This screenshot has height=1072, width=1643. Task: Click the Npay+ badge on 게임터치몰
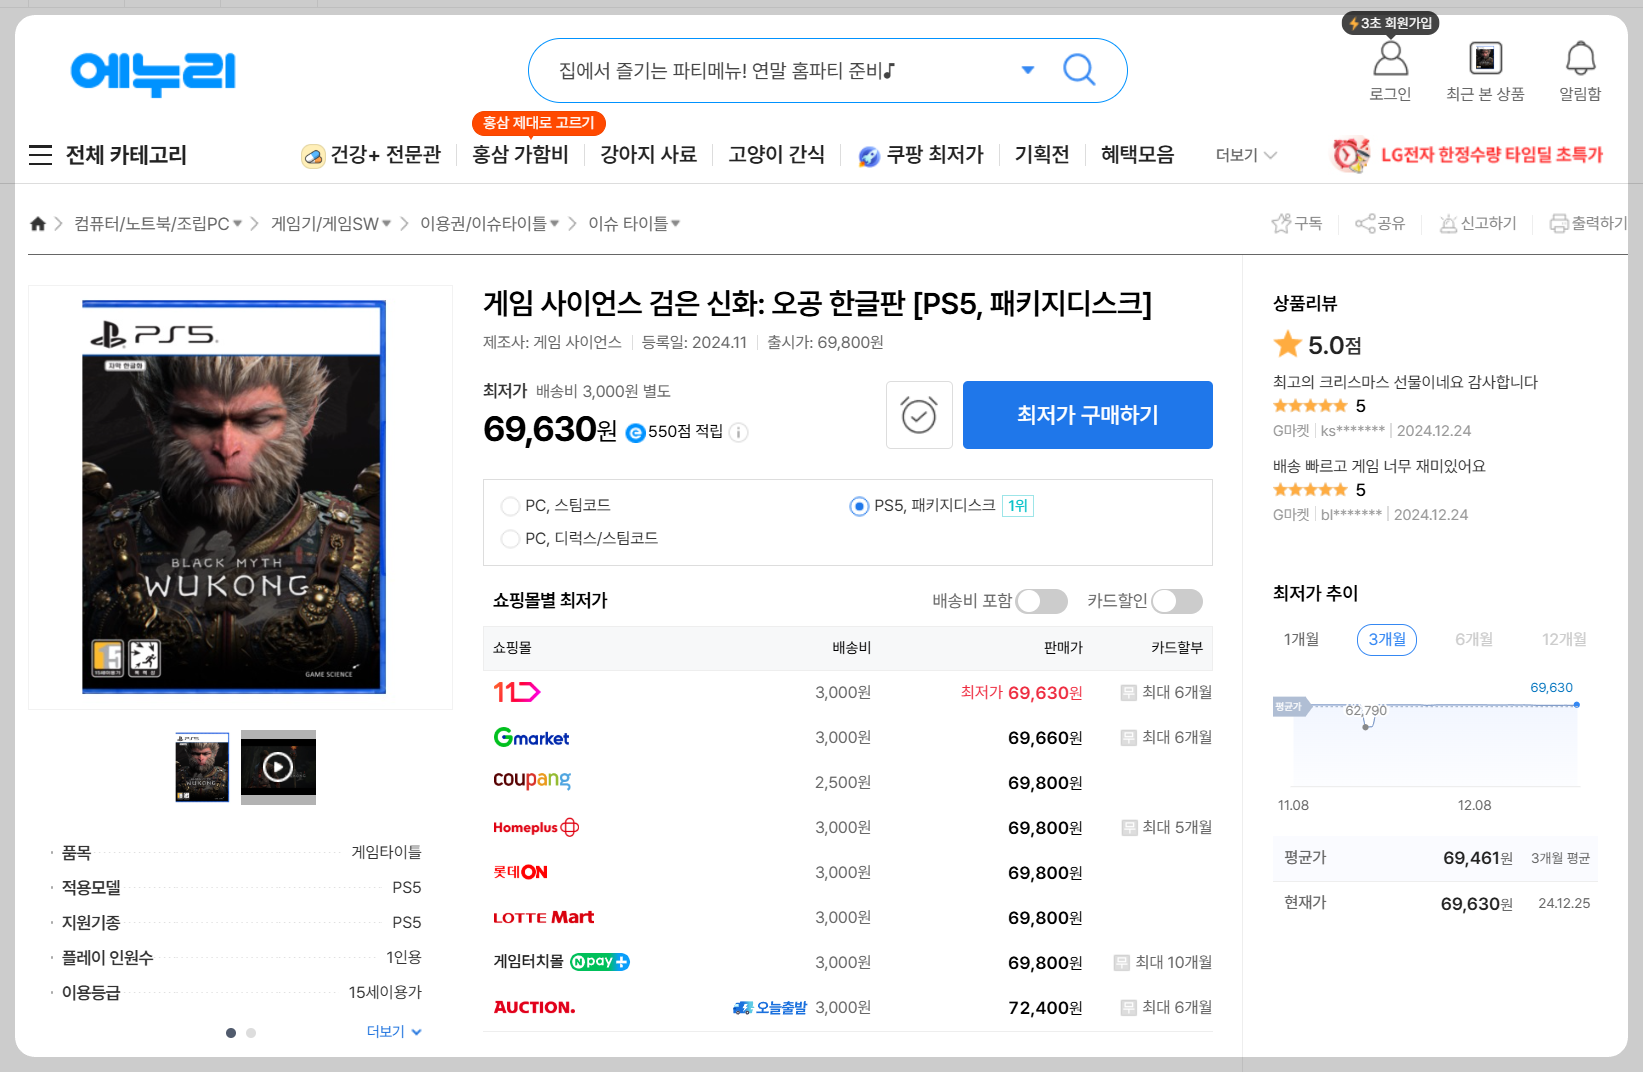coord(599,962)
